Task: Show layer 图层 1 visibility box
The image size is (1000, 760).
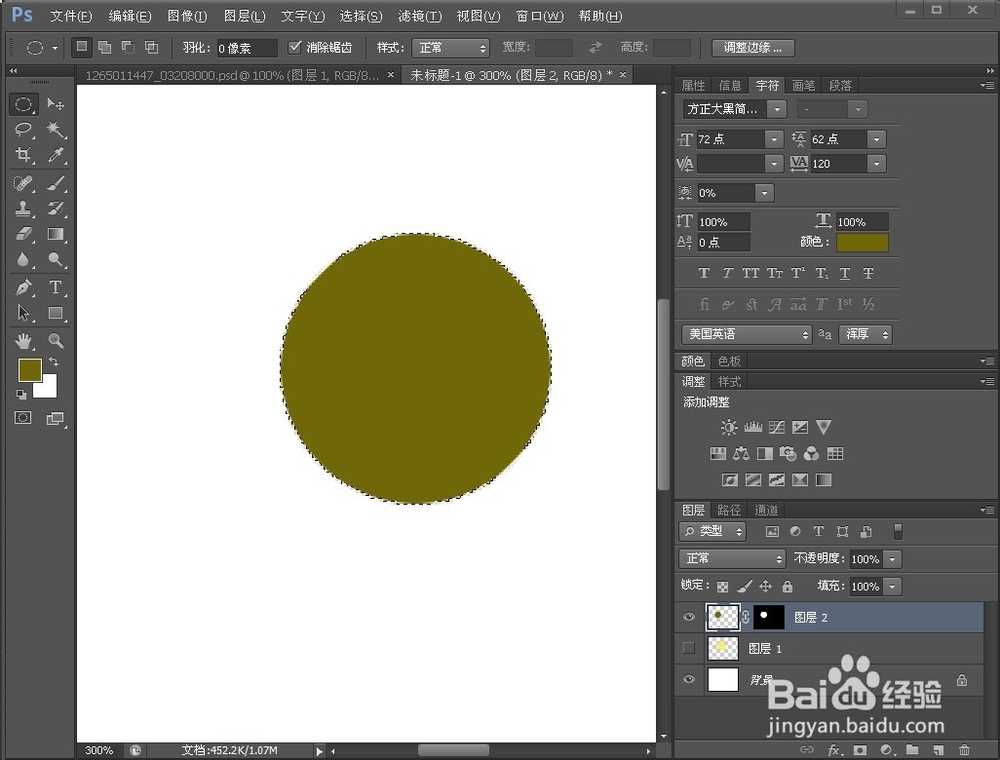Action: click(x=689, y=648)
